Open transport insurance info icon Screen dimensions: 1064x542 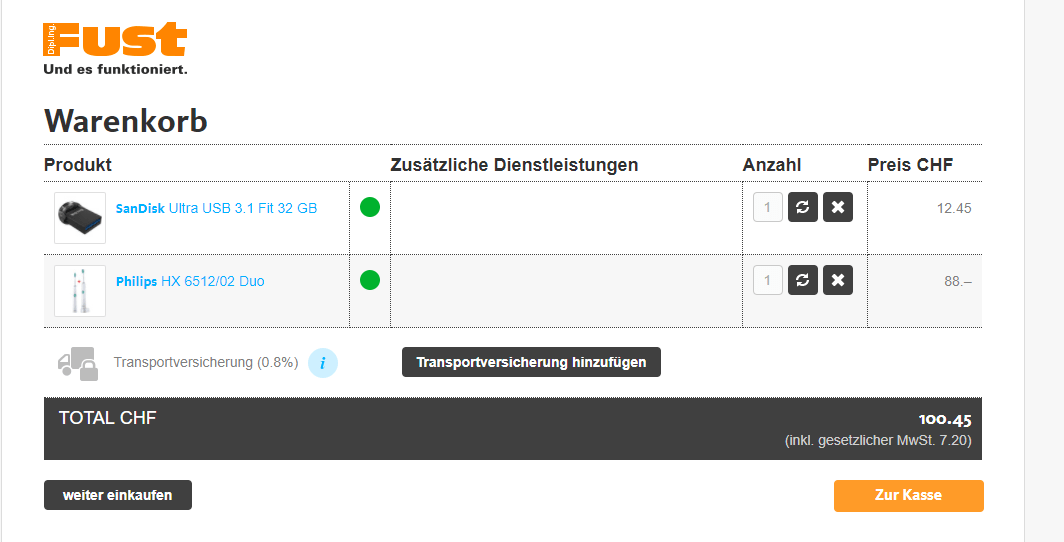pos(322,363)
